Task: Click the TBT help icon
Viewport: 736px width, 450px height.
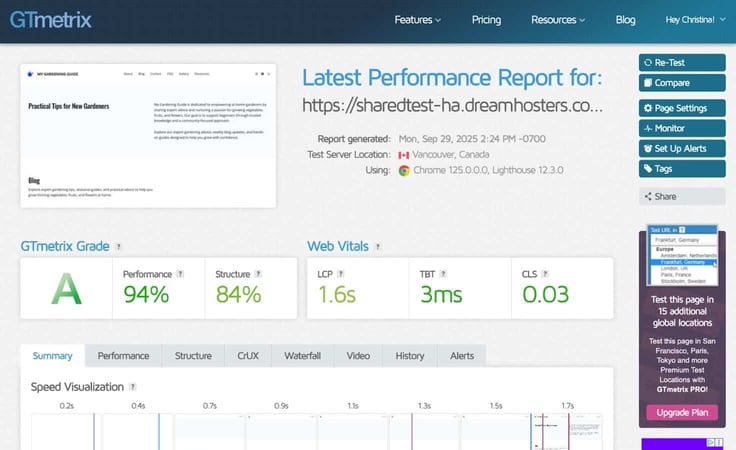Action: click(x=443, y=274)
